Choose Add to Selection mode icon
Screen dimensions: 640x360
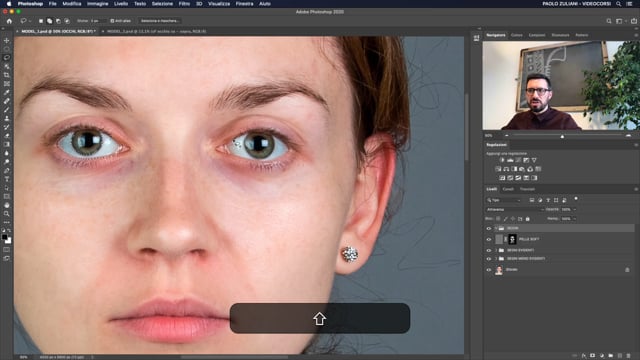tap(49, 21)
